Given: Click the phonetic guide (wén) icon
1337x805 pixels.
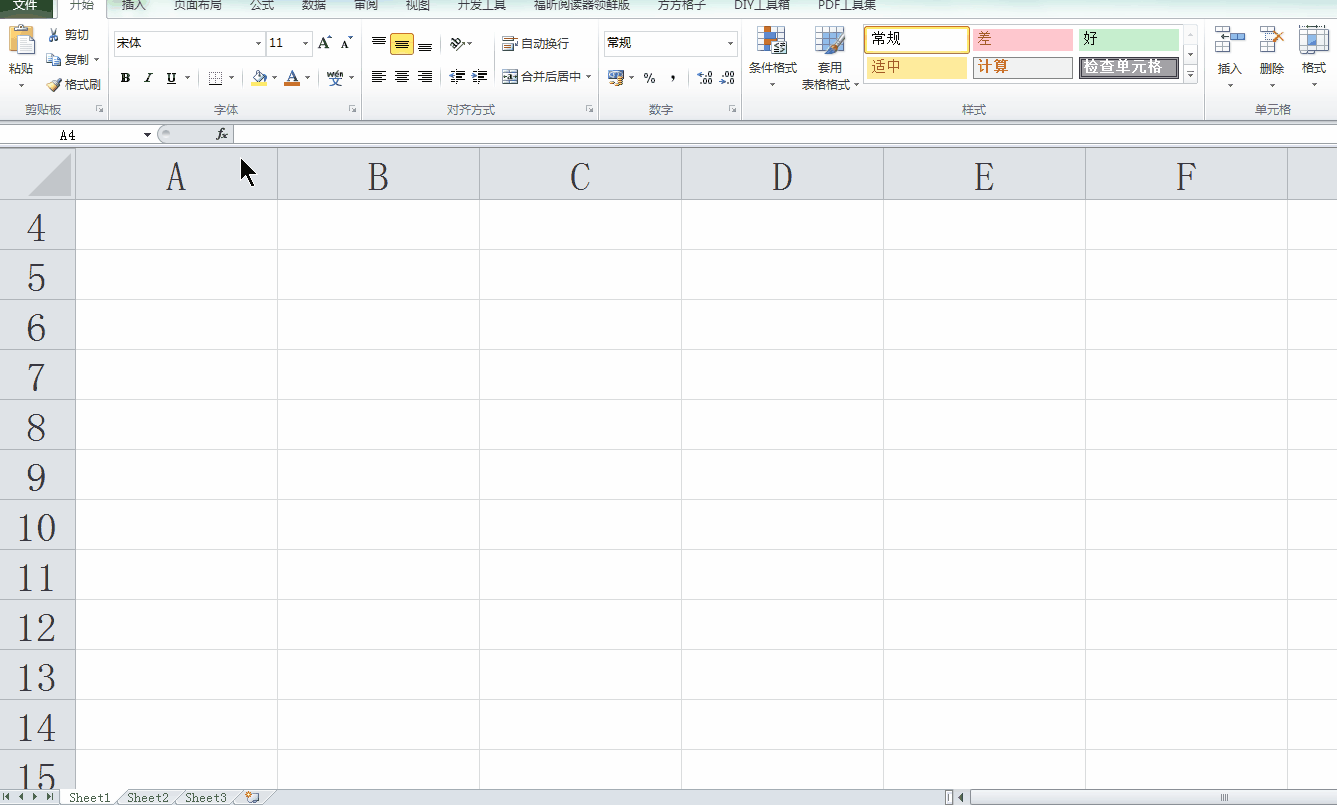Looking at the screenshot, I should tap(335, 77).
